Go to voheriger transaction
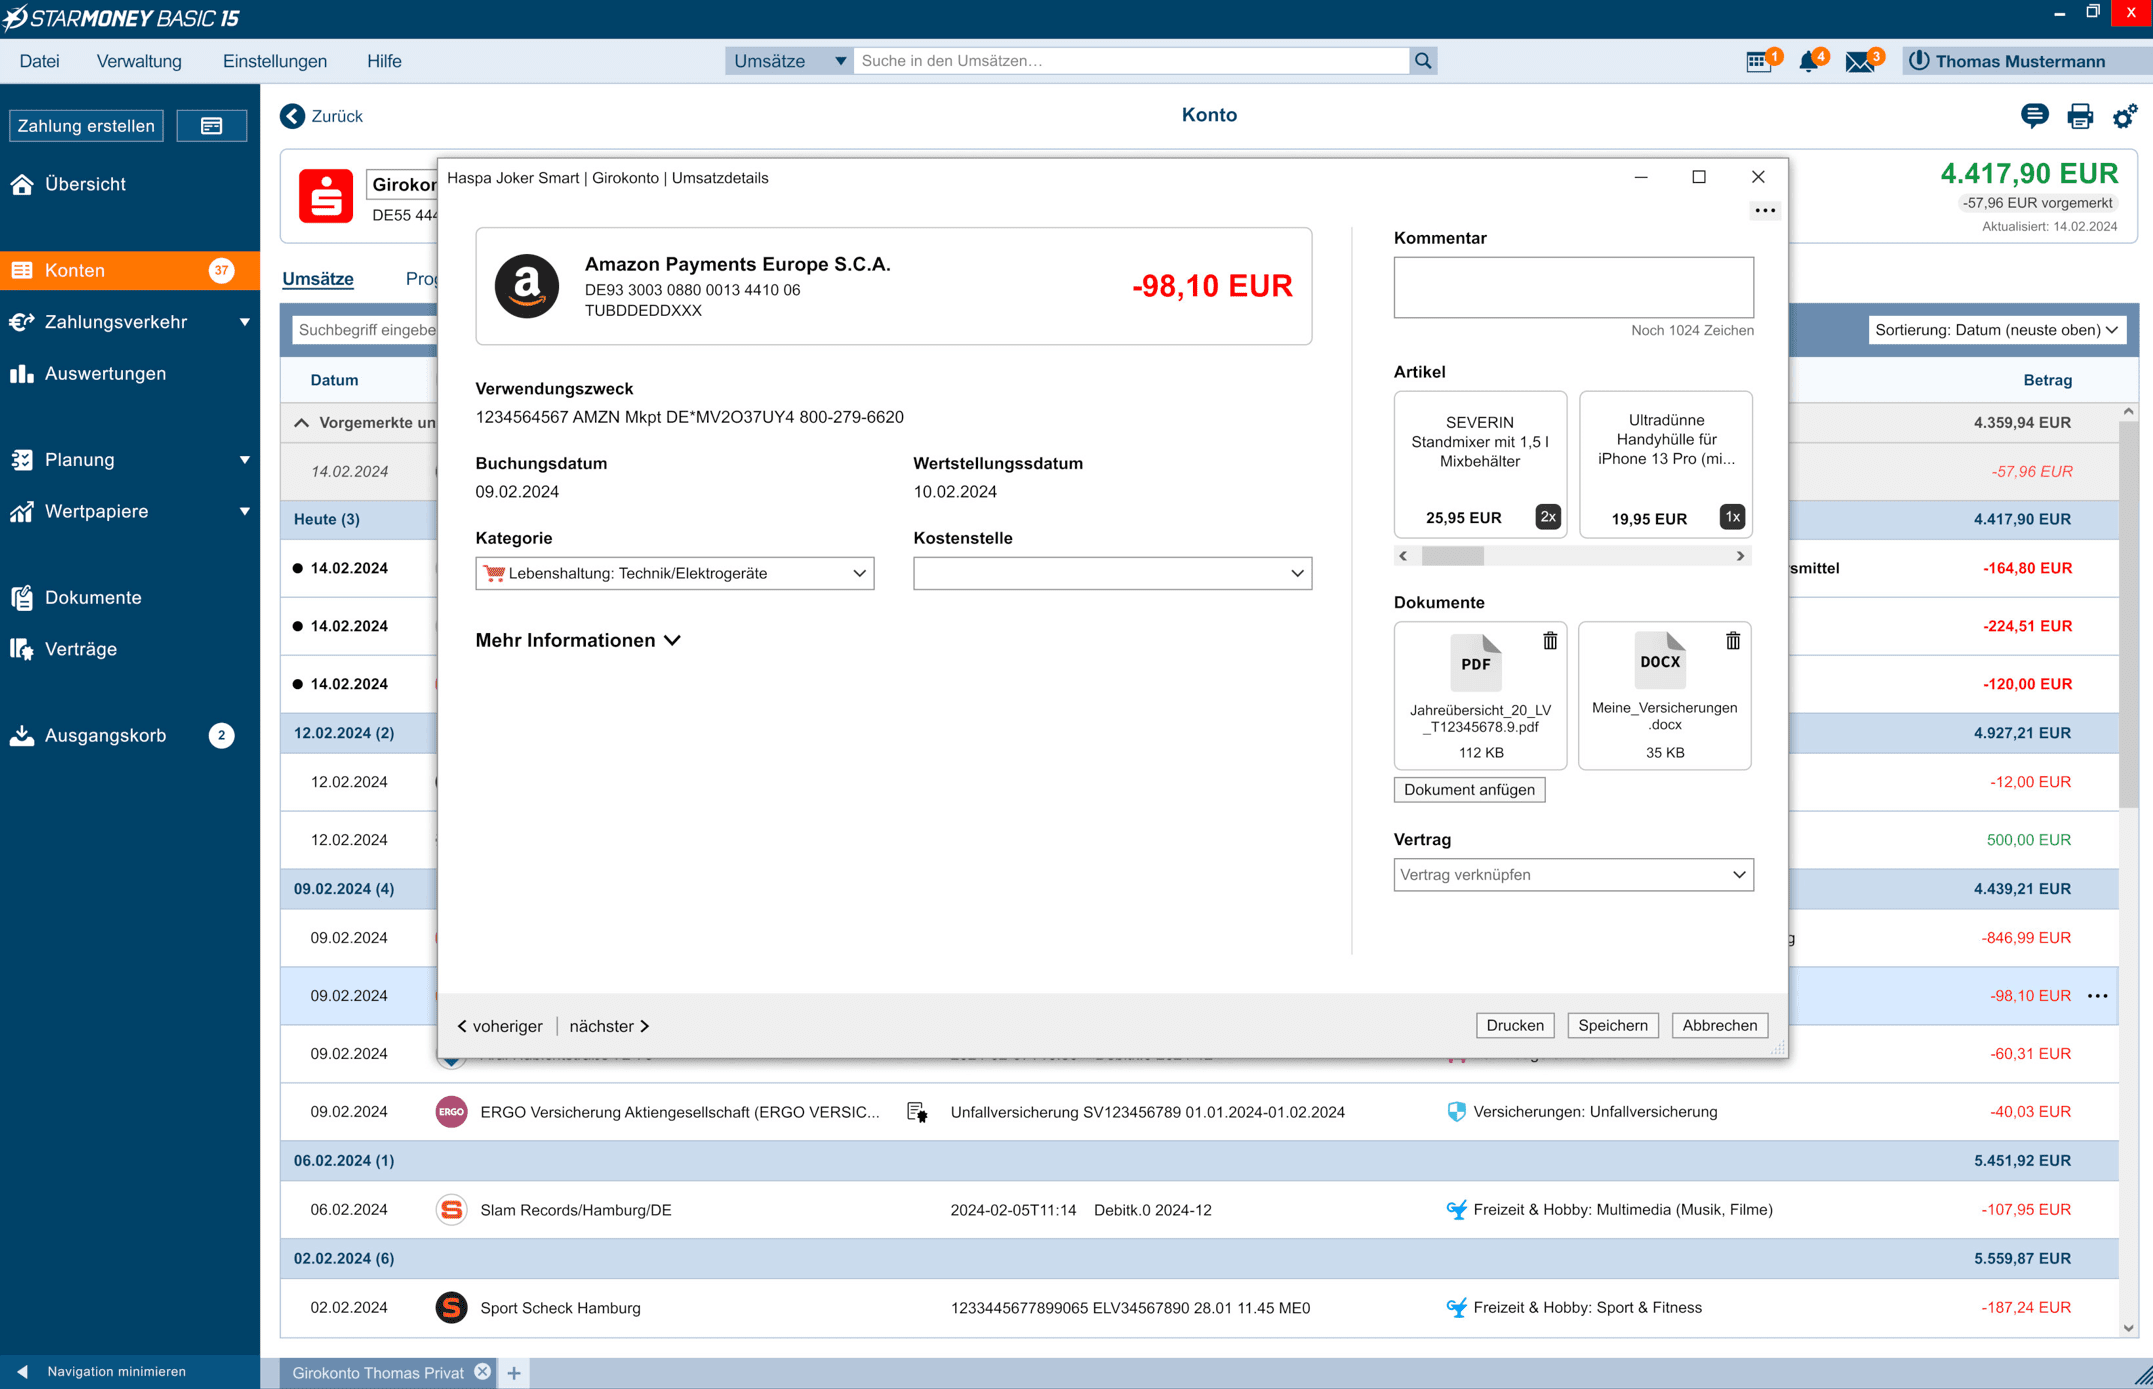Image resolution: width=2153 pixels, height=1389 pixels. 500,1026
